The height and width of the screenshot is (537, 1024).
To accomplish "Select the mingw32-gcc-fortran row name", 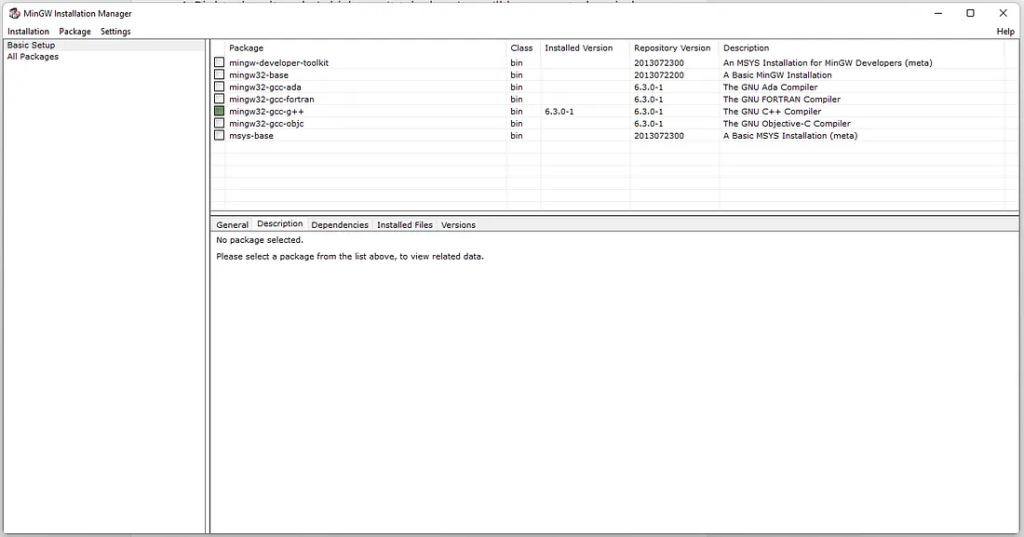I will (x=272, y=99).
